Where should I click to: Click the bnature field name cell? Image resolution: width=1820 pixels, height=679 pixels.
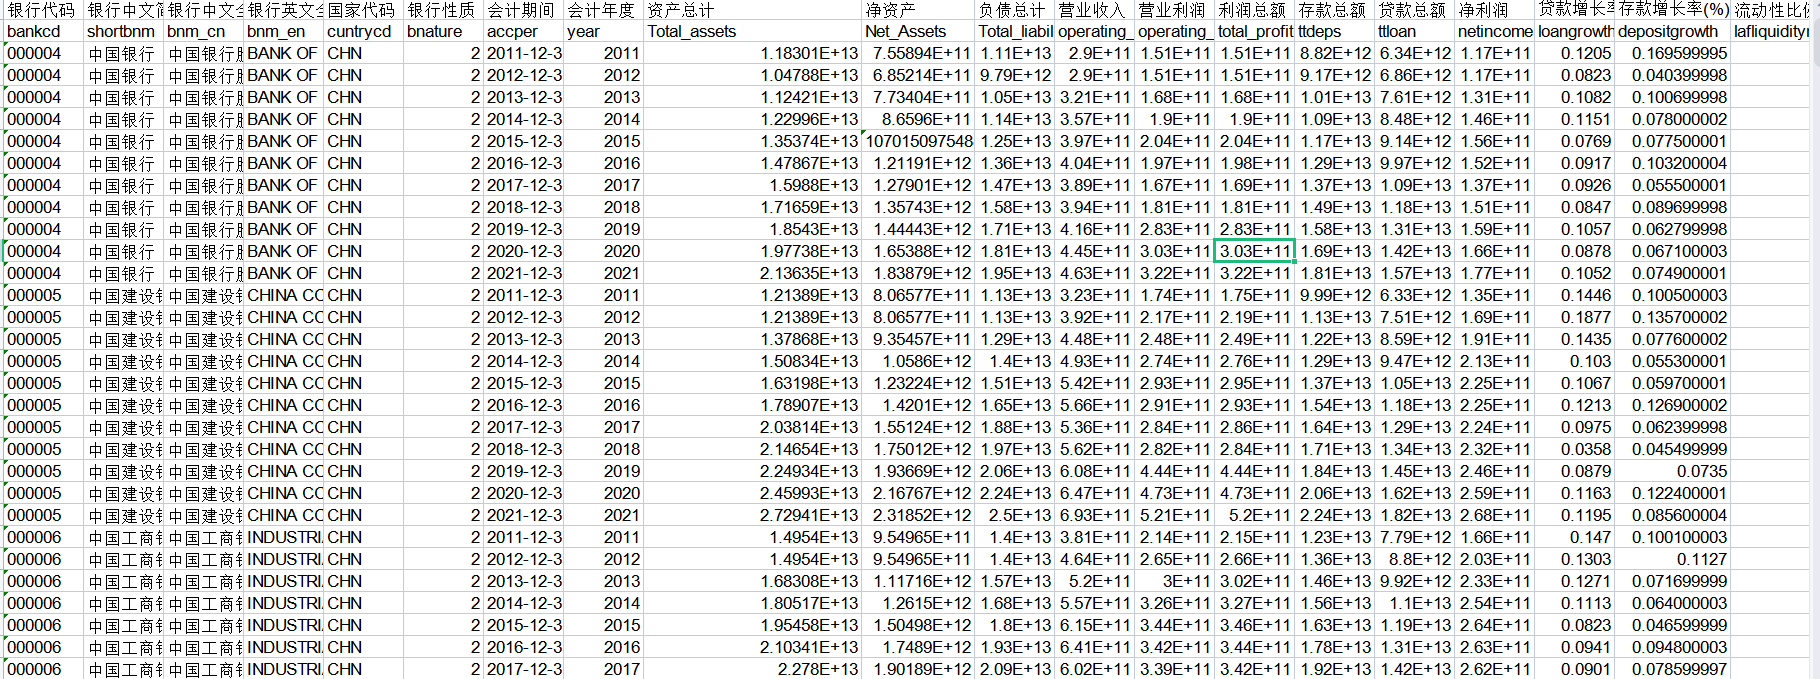click(444, 31)
